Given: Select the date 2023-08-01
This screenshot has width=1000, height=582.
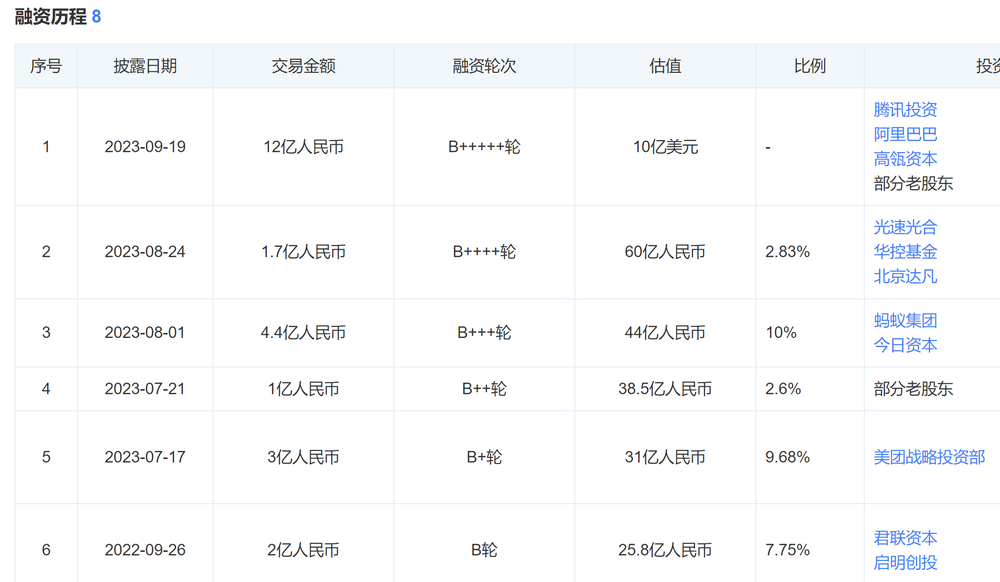Looking at the screenshot, I should pos(145,333).
